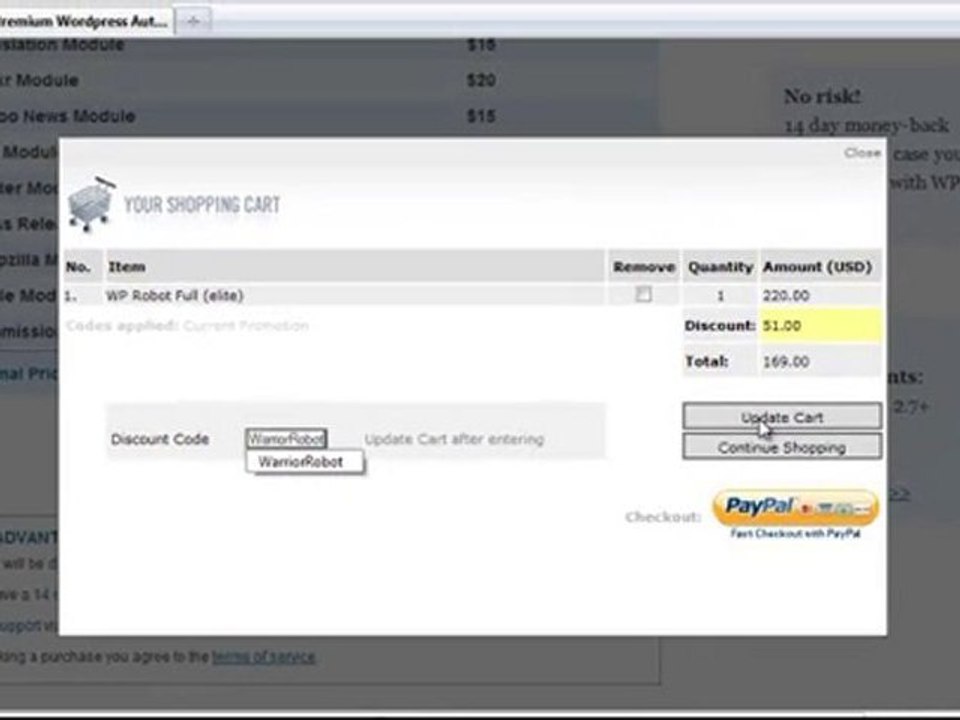Open a new browser tab with the plus button
Viewport: 960px width, 720px height.
coord(193,22)
